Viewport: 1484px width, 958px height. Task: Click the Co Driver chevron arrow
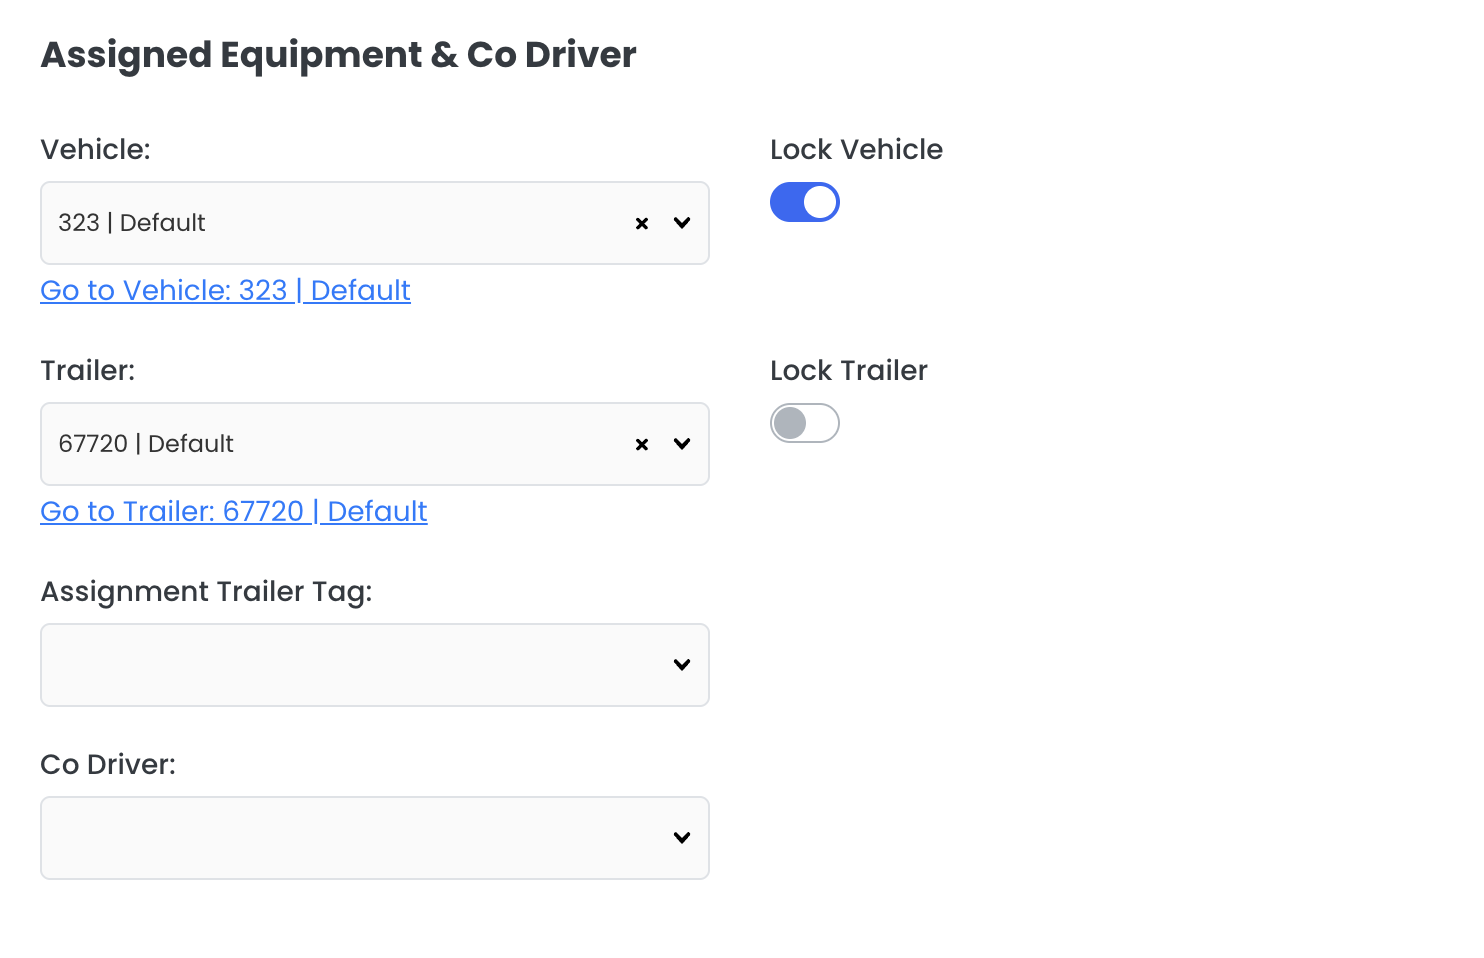[682, 838]
